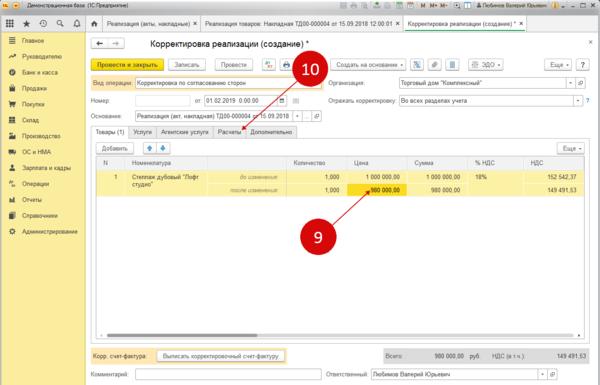600x385 pixels.
Task: Switch to the Агентские услуги tab
Action: coord(185,132)
